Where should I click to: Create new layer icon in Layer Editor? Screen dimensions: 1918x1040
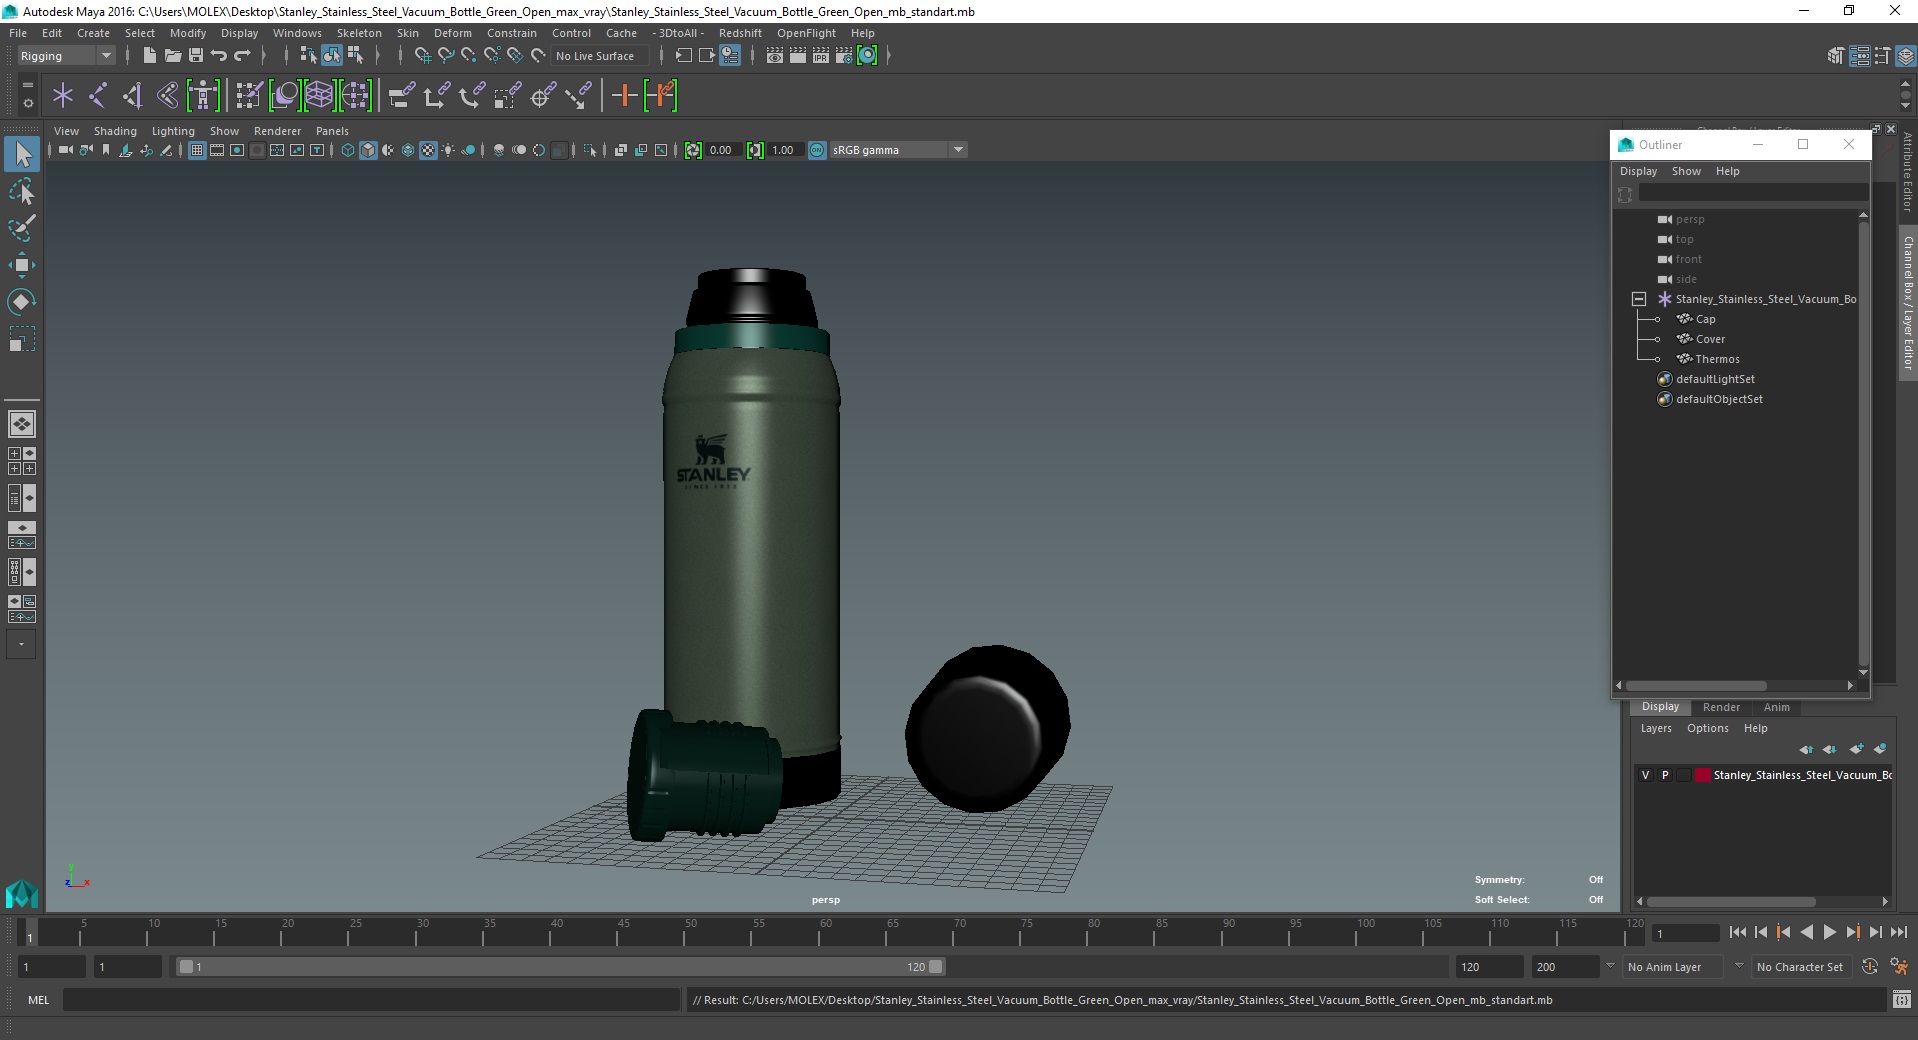point(1857,749)
